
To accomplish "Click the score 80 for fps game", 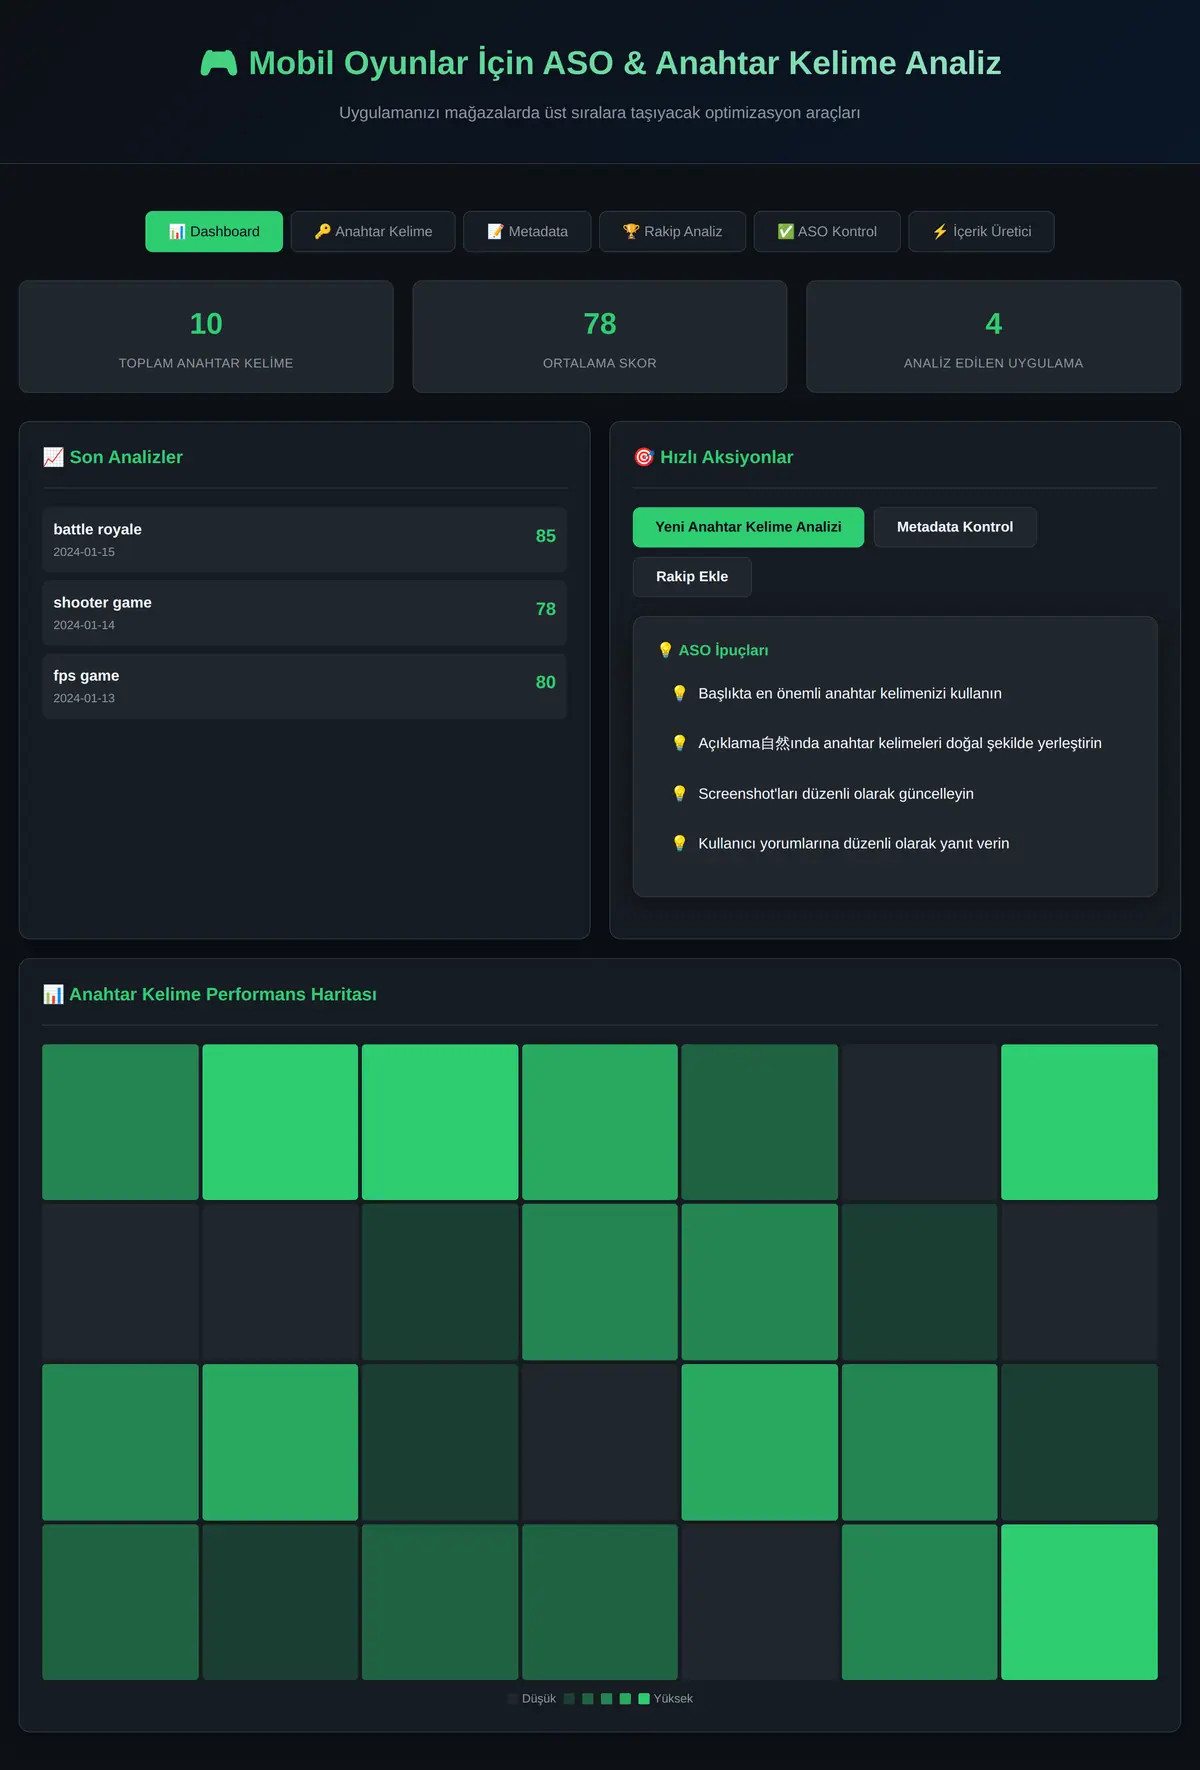I will pyautogui.click(x=546, y=682).
